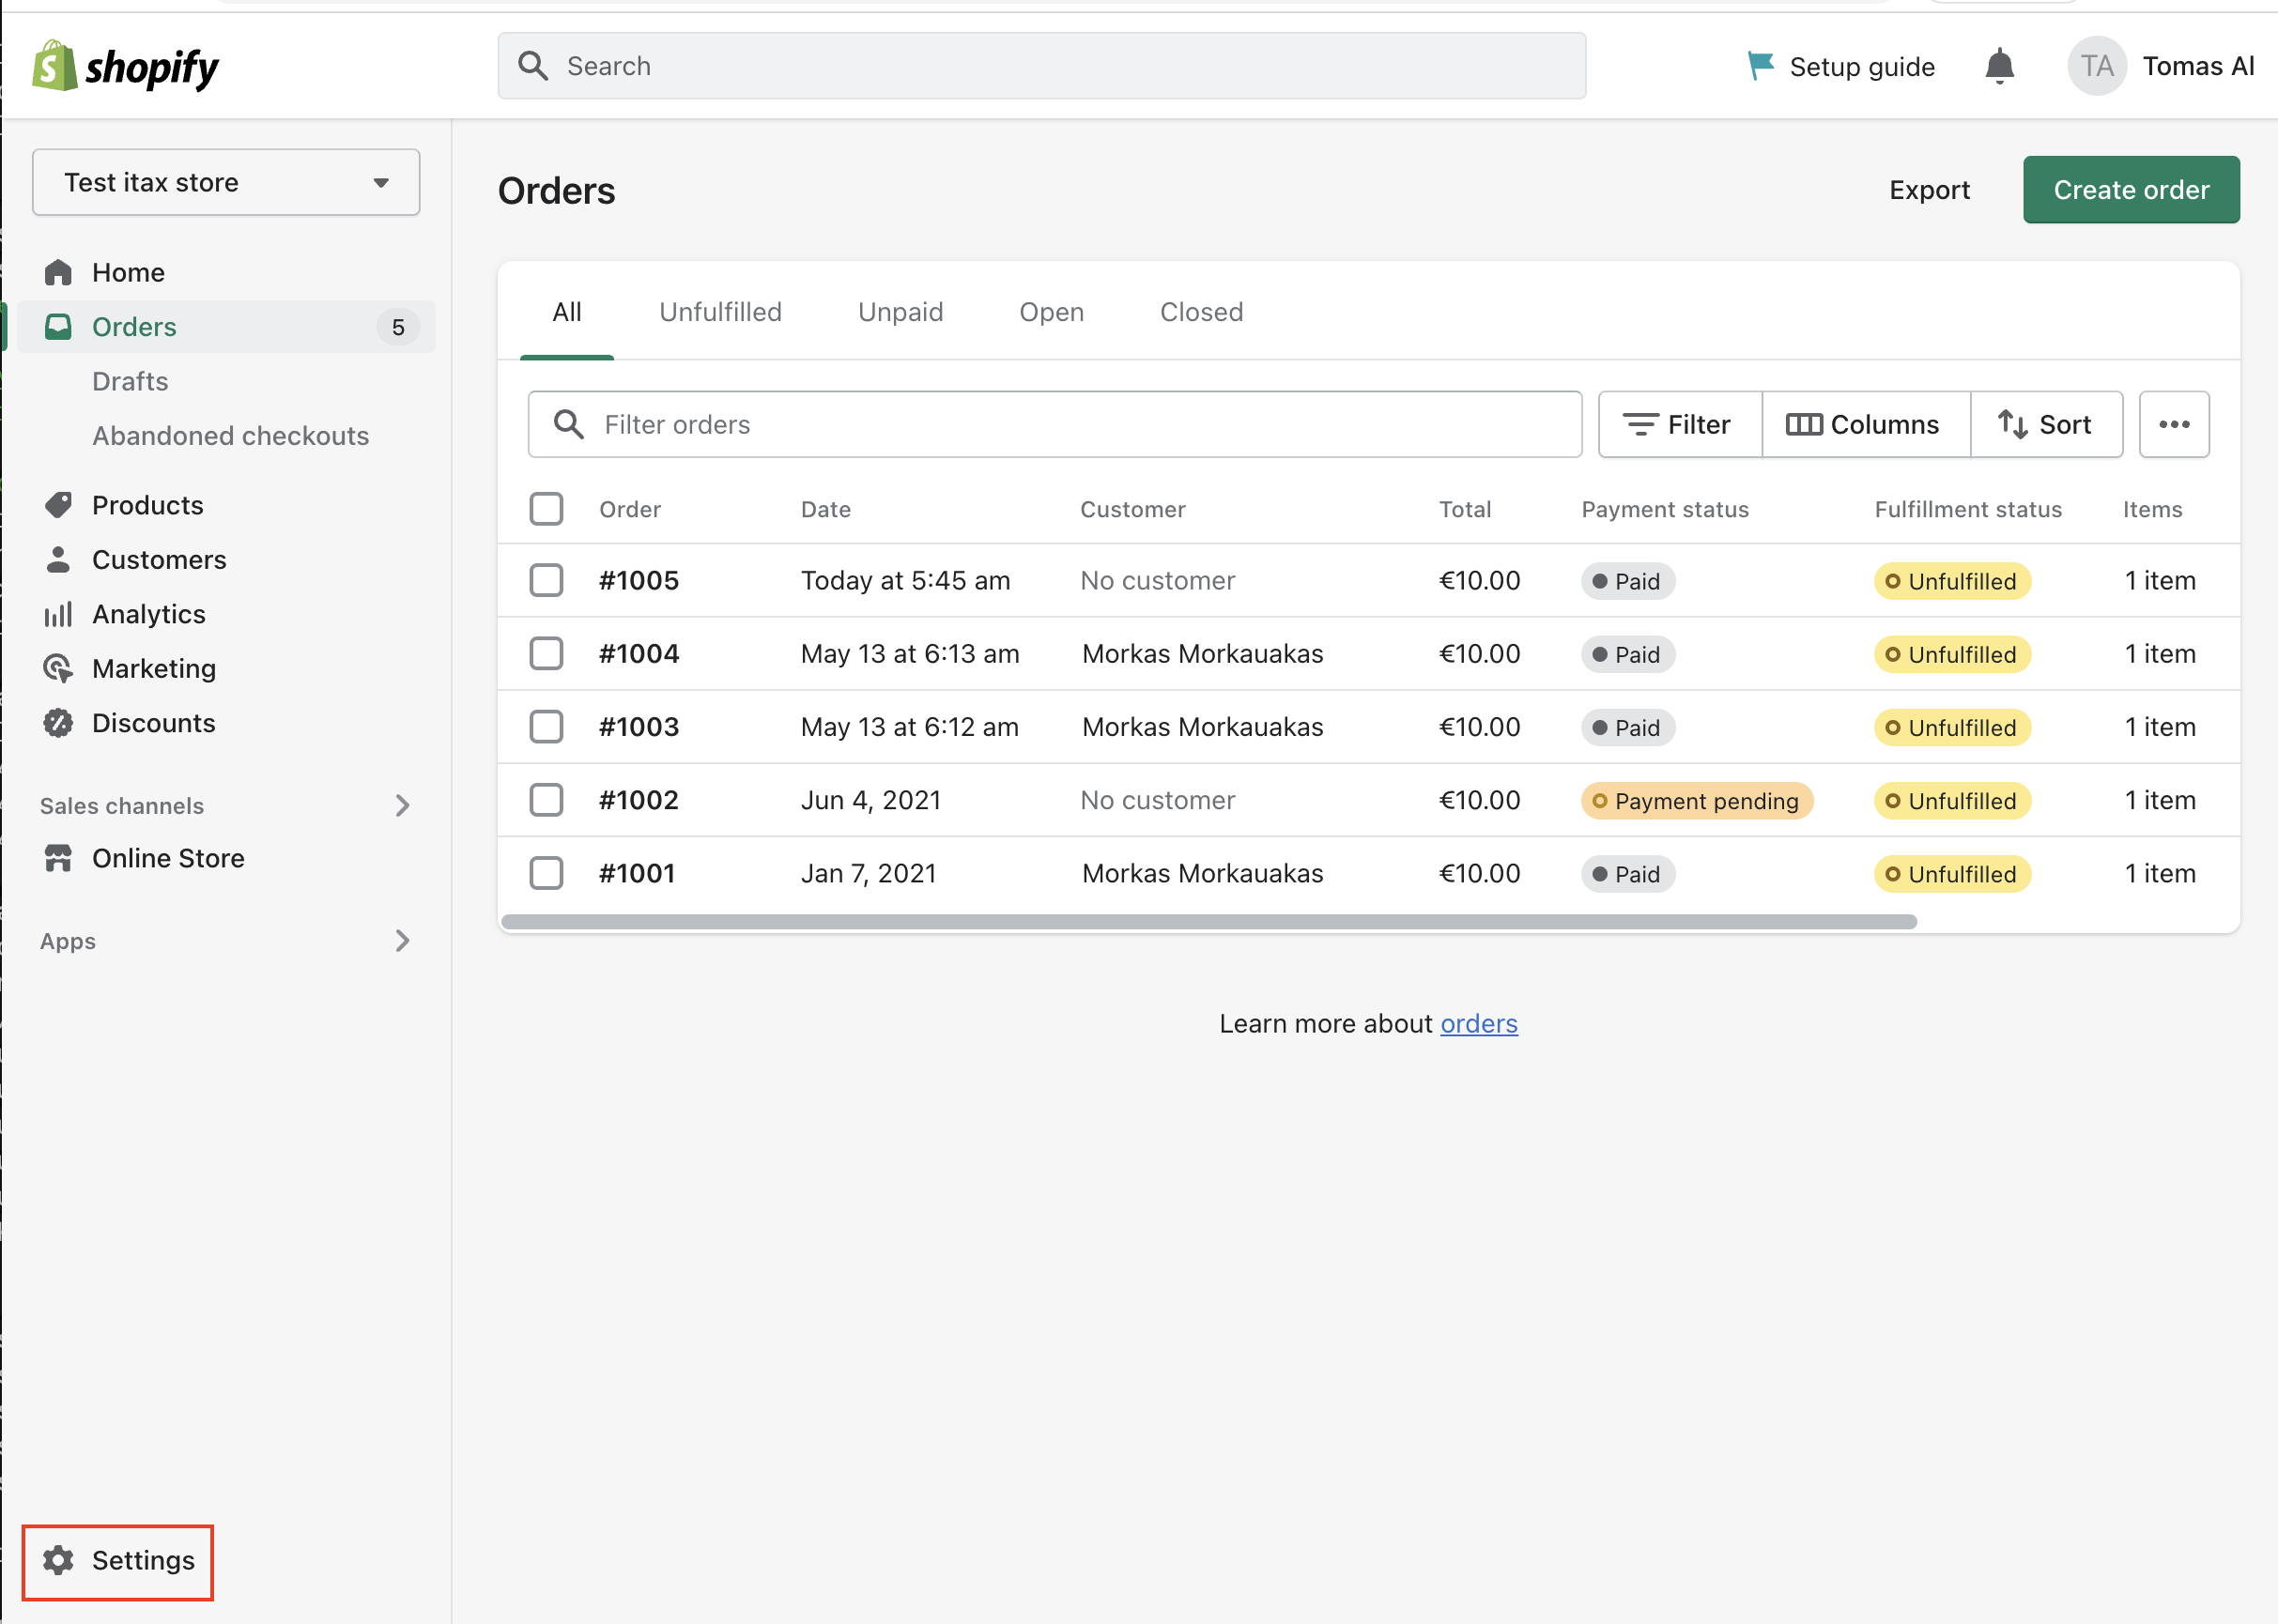The width and height of the screenshot is (2278, 1624).
Task: Click the Marketing target icon
Action: [x=58, y=668]
